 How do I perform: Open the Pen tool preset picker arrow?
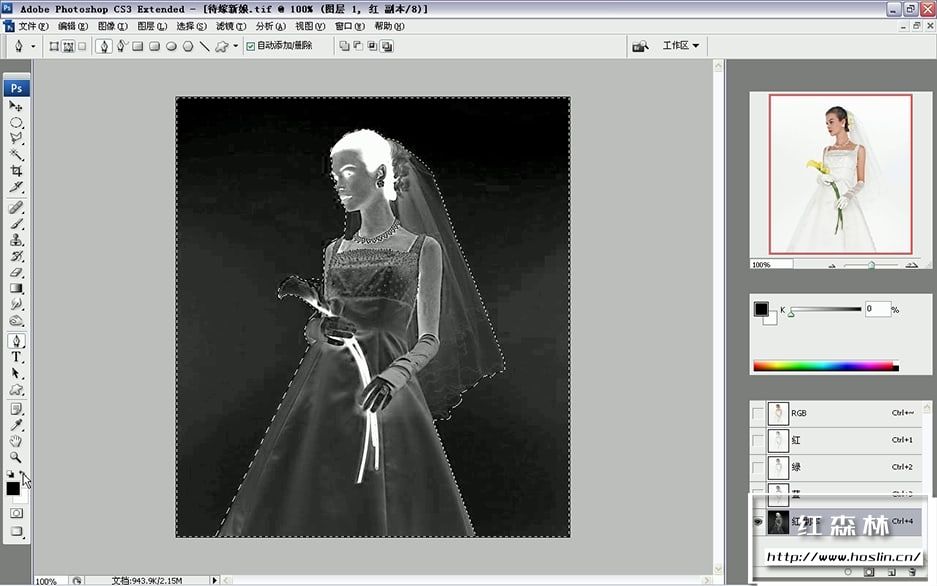coord(33,46)
